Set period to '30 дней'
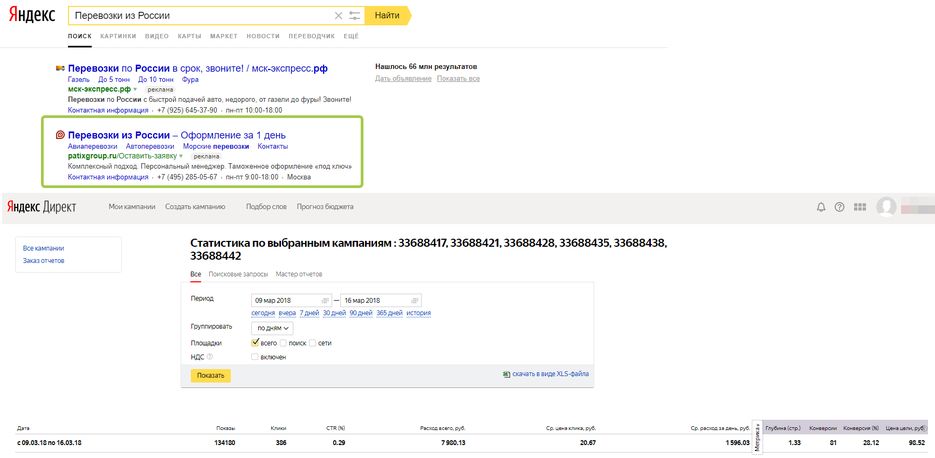Viewport: 935px width, 458px height. (335, 313)
